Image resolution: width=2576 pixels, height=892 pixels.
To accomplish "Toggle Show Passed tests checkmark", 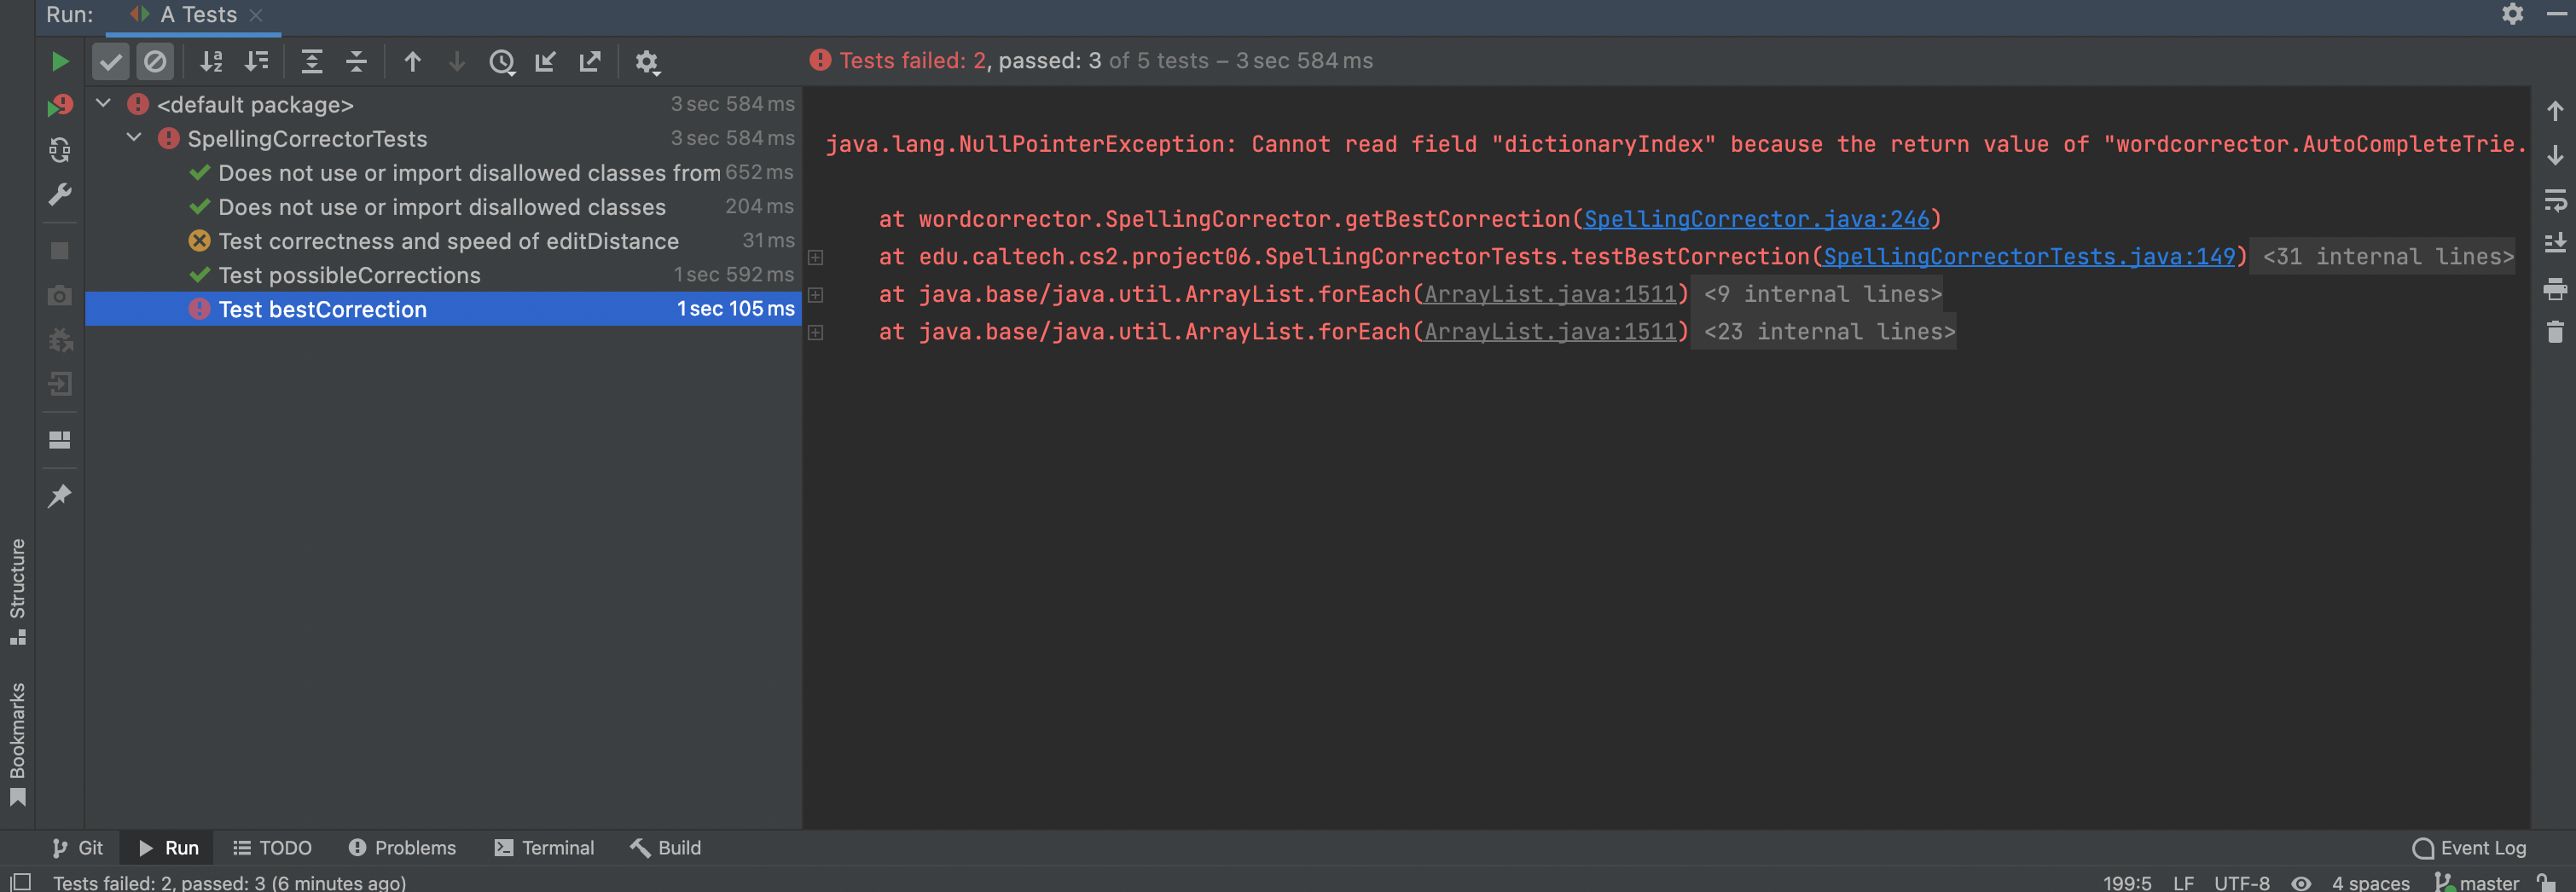I will [x=111, y=62].
